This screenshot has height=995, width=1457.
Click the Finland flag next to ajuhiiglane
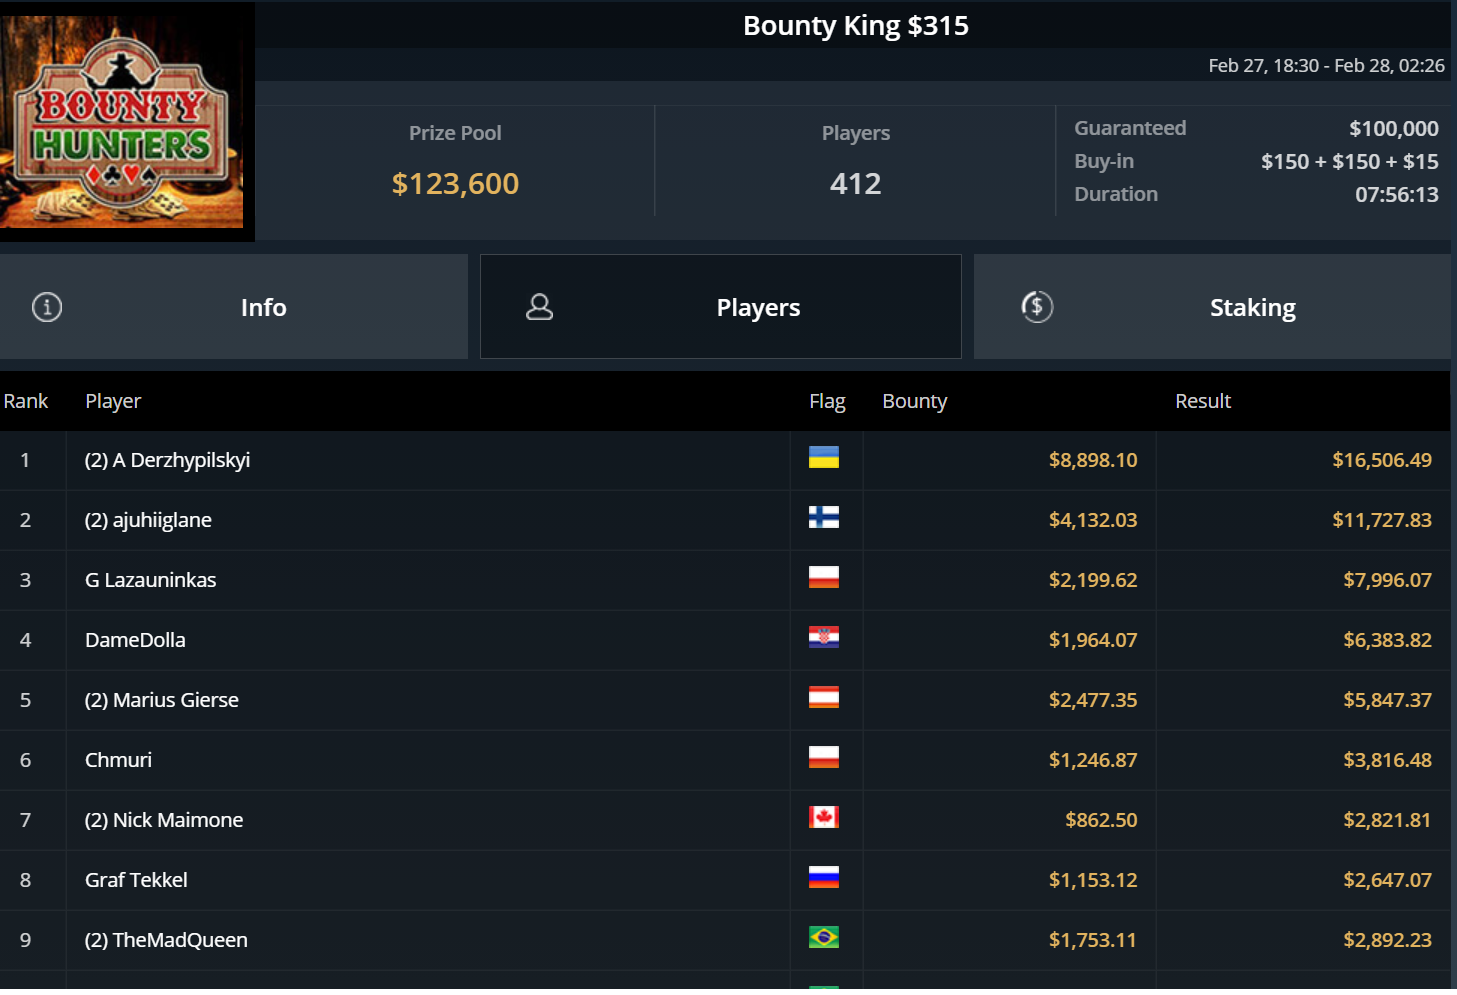tap(823, 518)
